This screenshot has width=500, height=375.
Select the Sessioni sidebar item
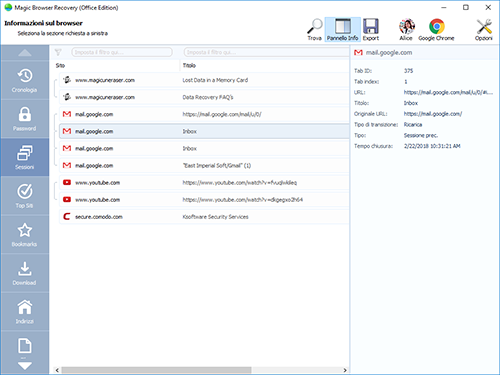tap(25, 157)
